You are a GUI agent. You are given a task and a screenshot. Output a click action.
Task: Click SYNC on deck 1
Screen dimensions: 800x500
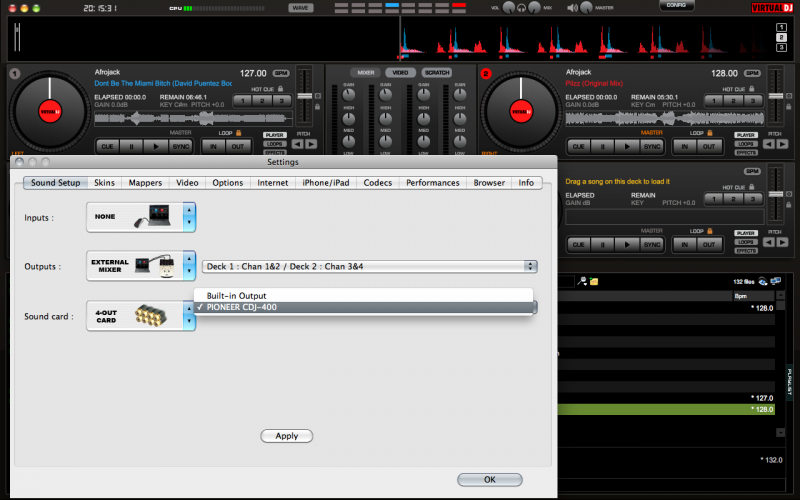pos(181,146)
